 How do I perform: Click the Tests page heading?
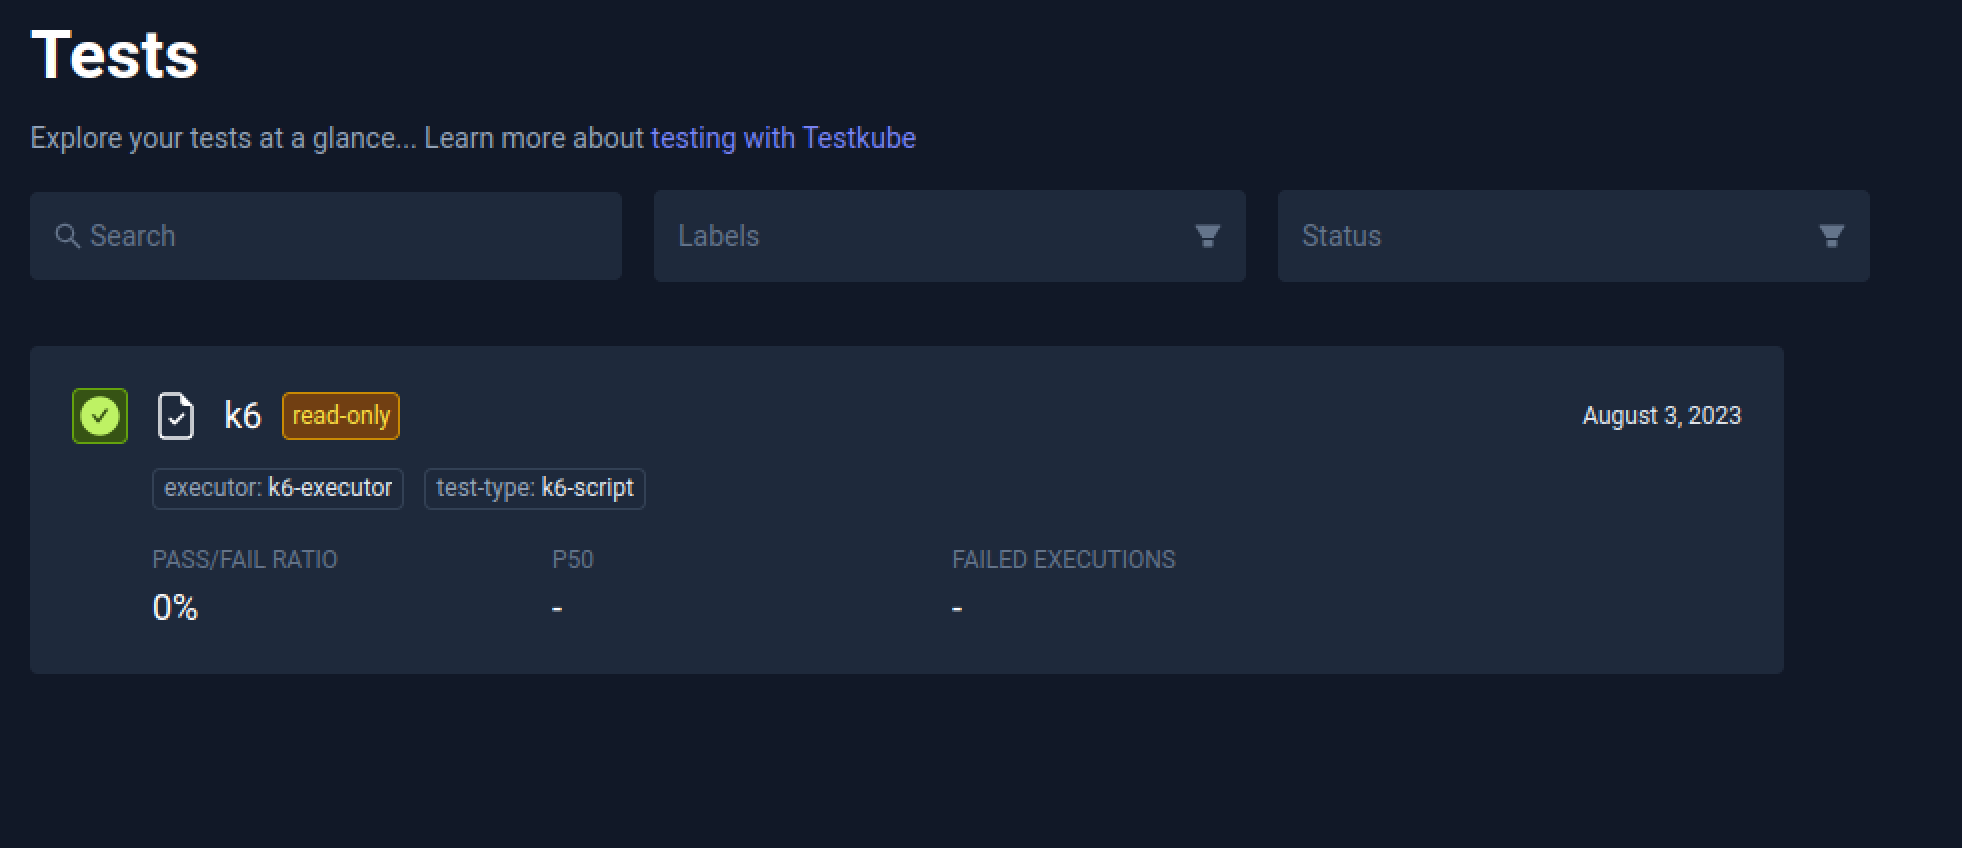click(113, 55)
